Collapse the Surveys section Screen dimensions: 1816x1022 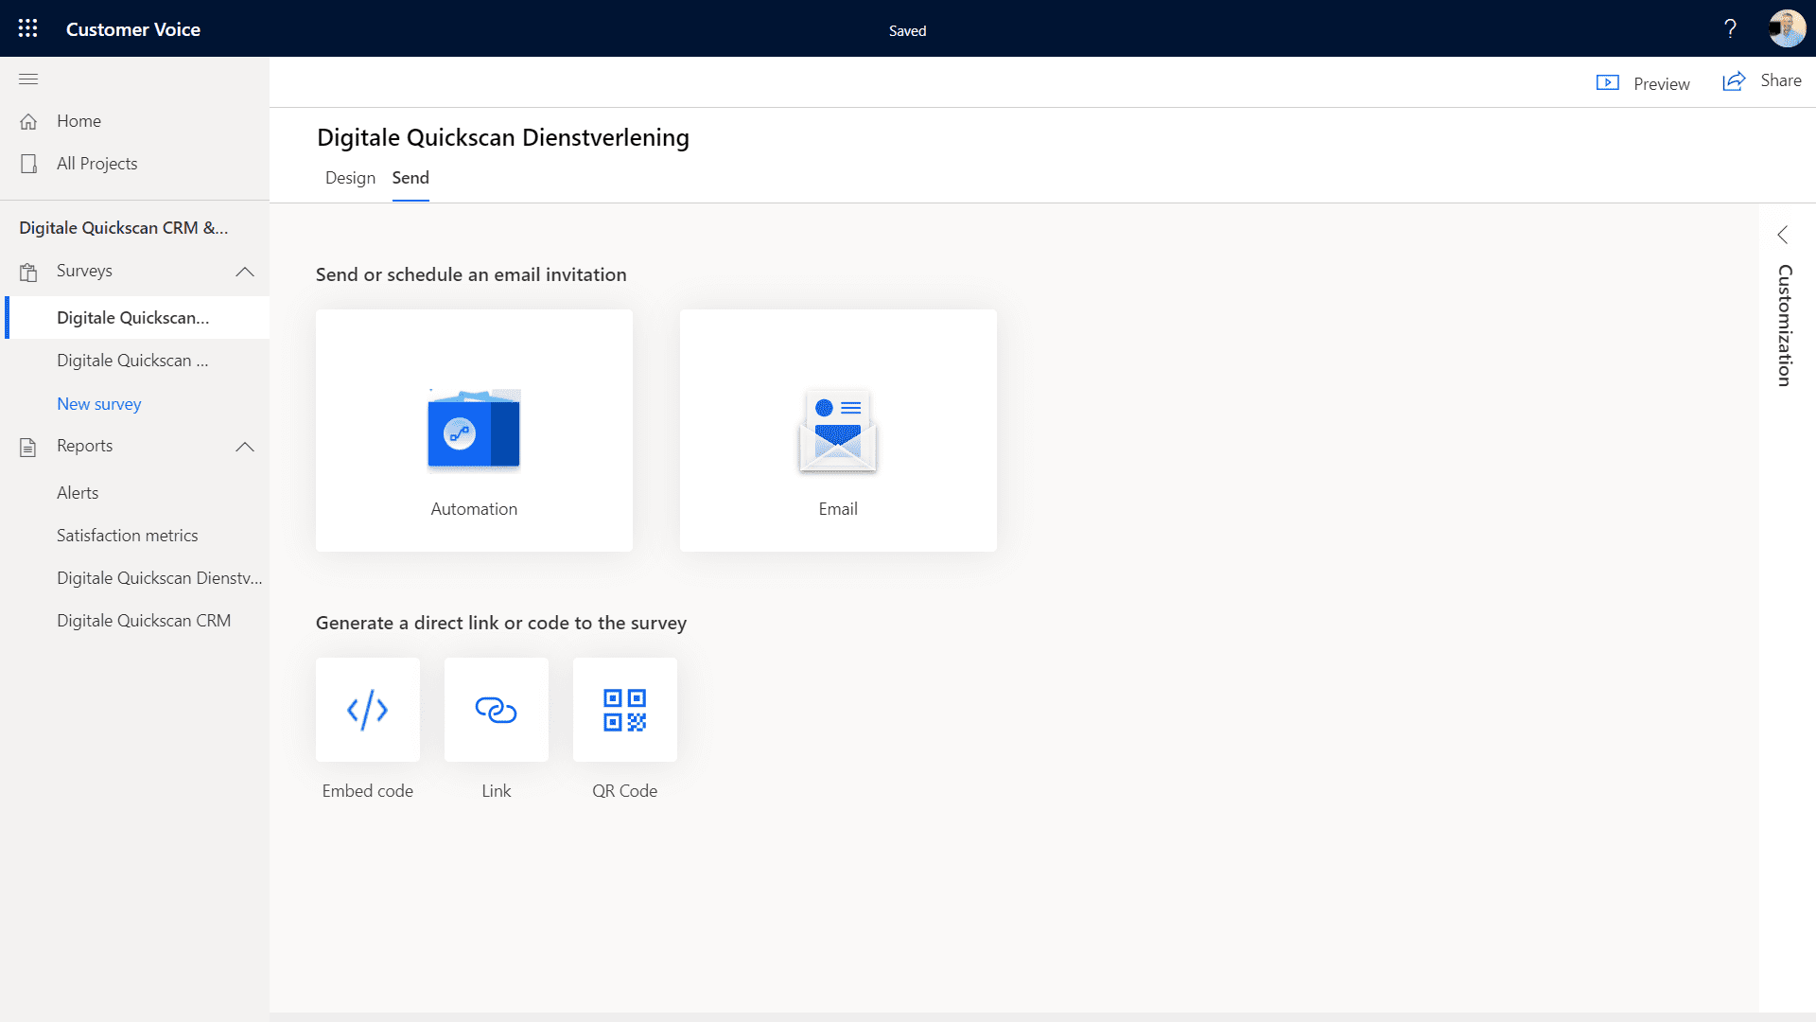click(x=245, y=272)
